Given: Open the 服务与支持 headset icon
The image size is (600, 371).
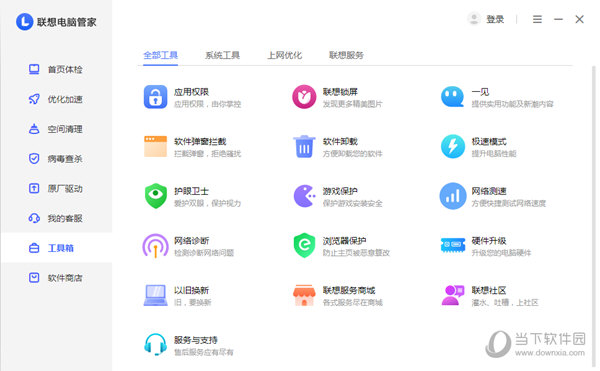Looking at the screenshot, I should point(155,344).
